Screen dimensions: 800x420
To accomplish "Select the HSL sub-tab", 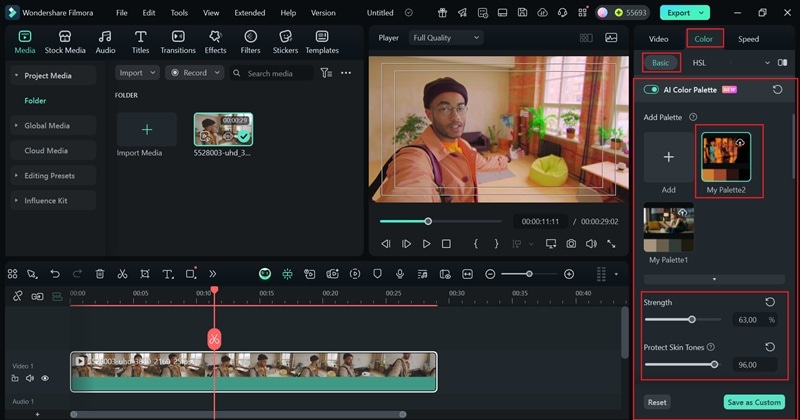I will (699, 63).
